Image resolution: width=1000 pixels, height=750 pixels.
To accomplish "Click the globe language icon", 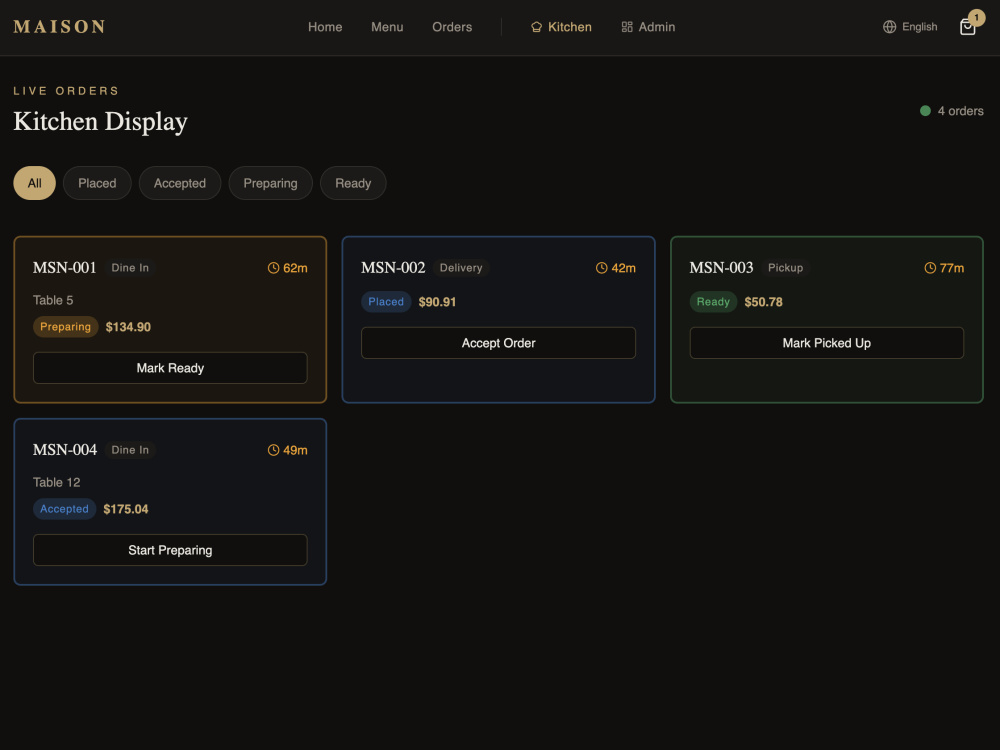I will point(889,27).
